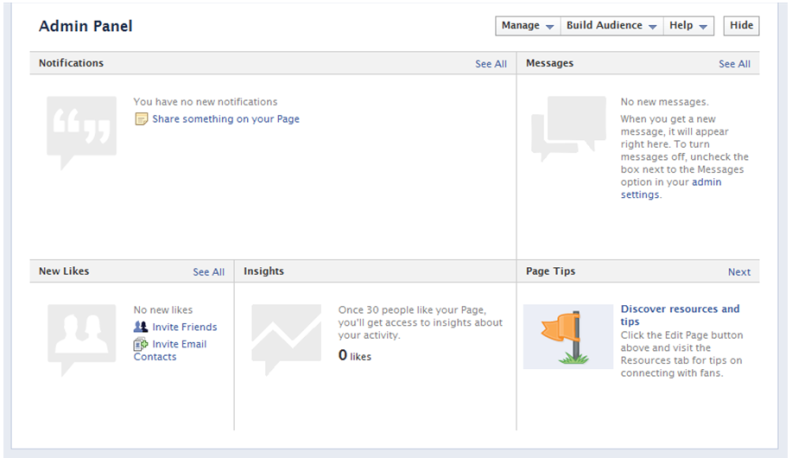See all Messages

tap(734, 64)
